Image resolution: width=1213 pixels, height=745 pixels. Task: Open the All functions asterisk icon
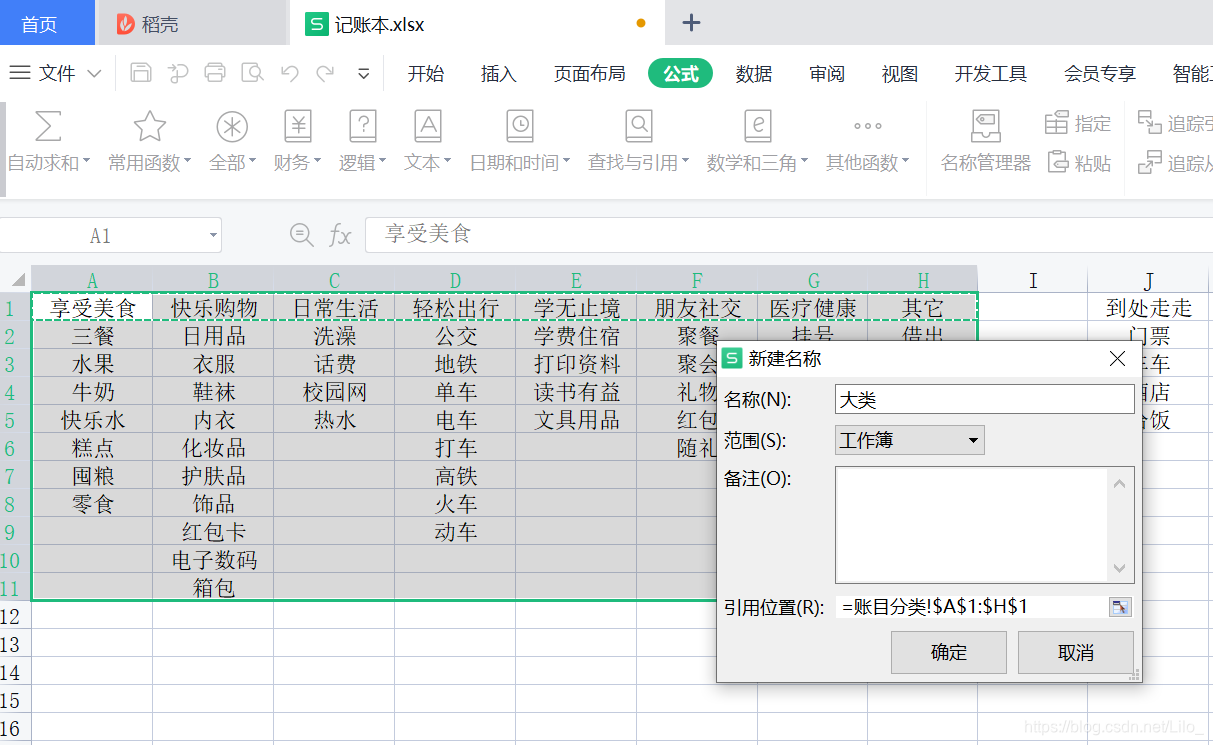tap(232, 126)
